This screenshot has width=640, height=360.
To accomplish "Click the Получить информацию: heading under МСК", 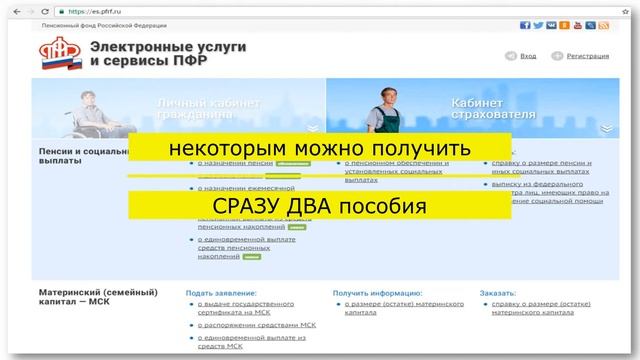I will pos(377,293).
